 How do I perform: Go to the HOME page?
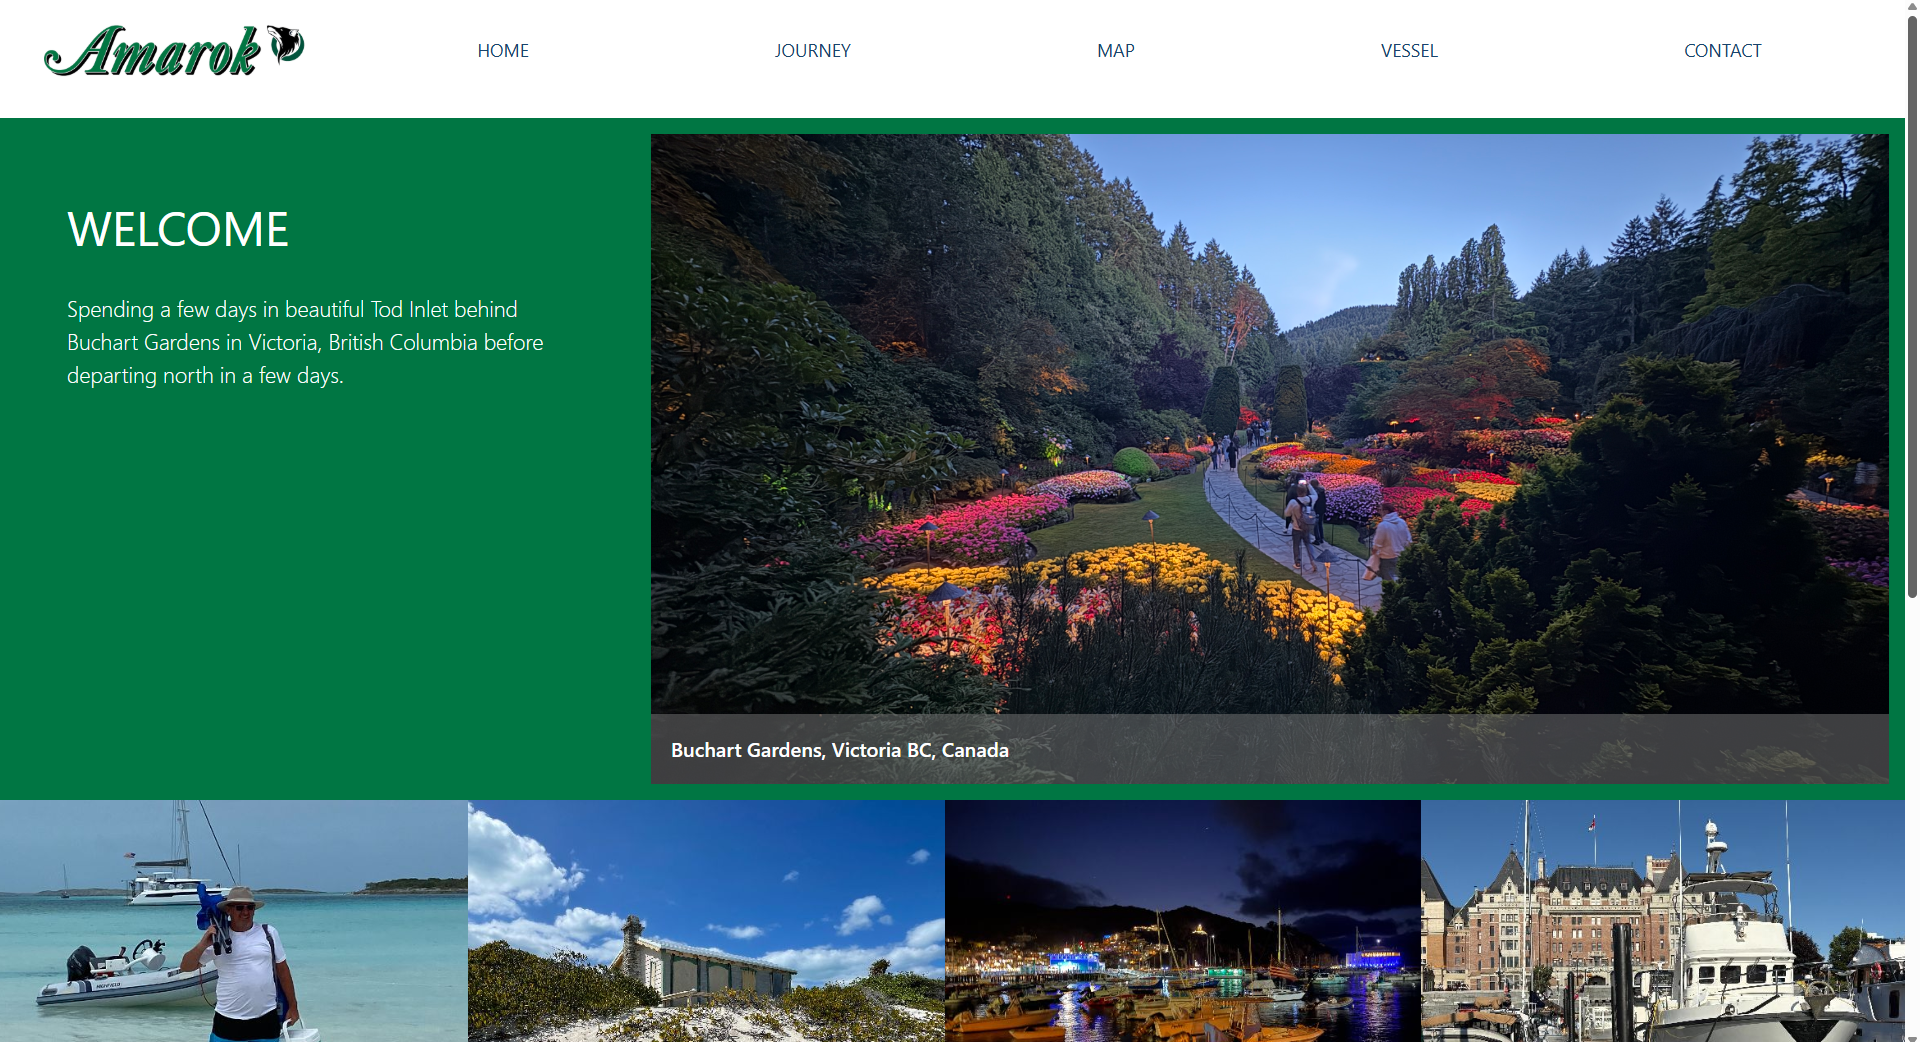[x=502, y=51]
